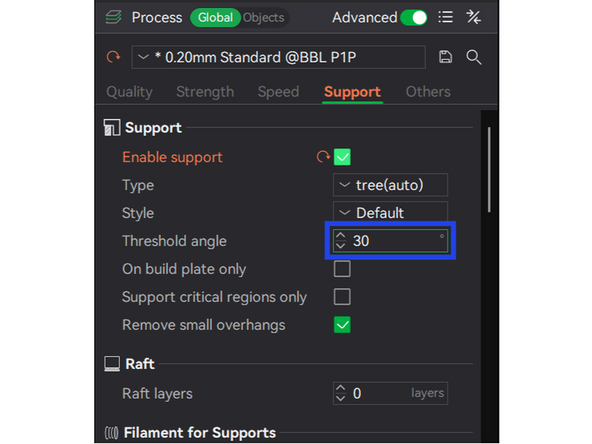This screenshot has height=444, width=592.
Task: Click the Raft layers label
Action: click(157, 393)
